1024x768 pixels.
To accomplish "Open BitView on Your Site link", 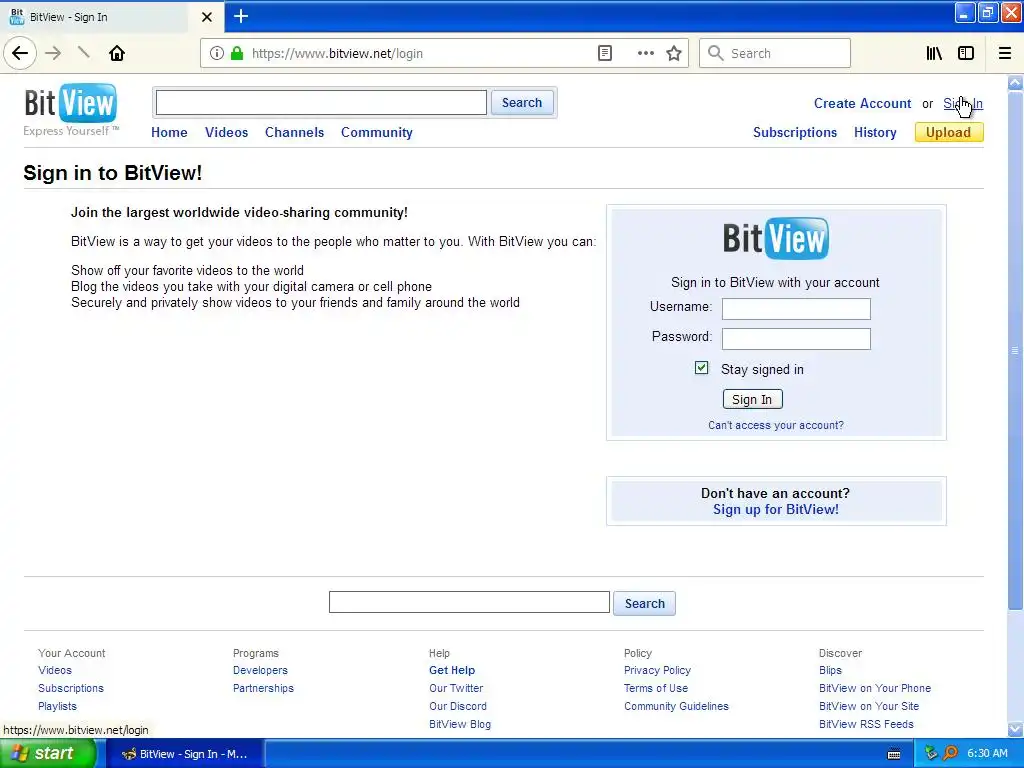I will (869, 706).
